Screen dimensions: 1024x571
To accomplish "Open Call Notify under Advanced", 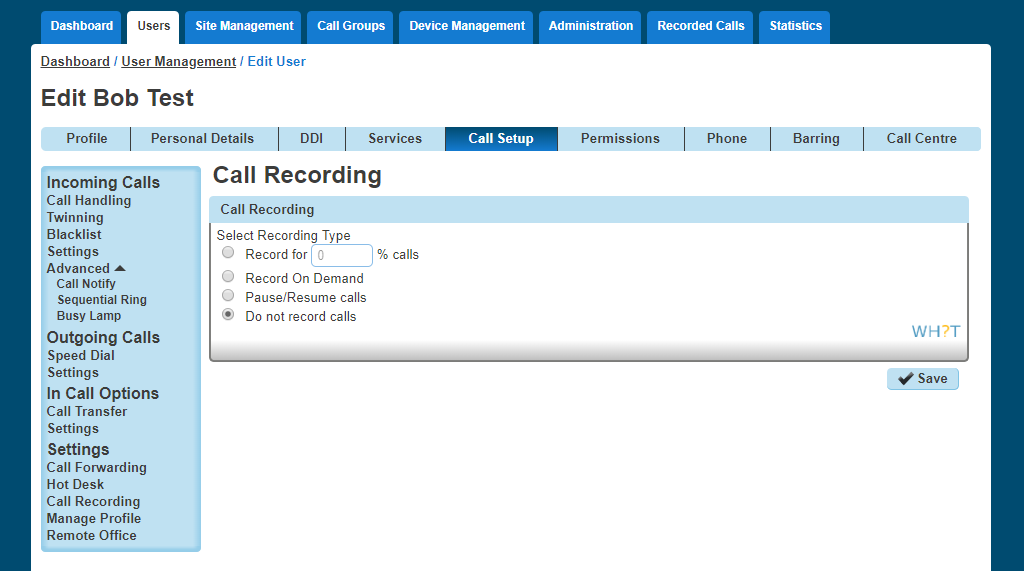I will point(86,284).
